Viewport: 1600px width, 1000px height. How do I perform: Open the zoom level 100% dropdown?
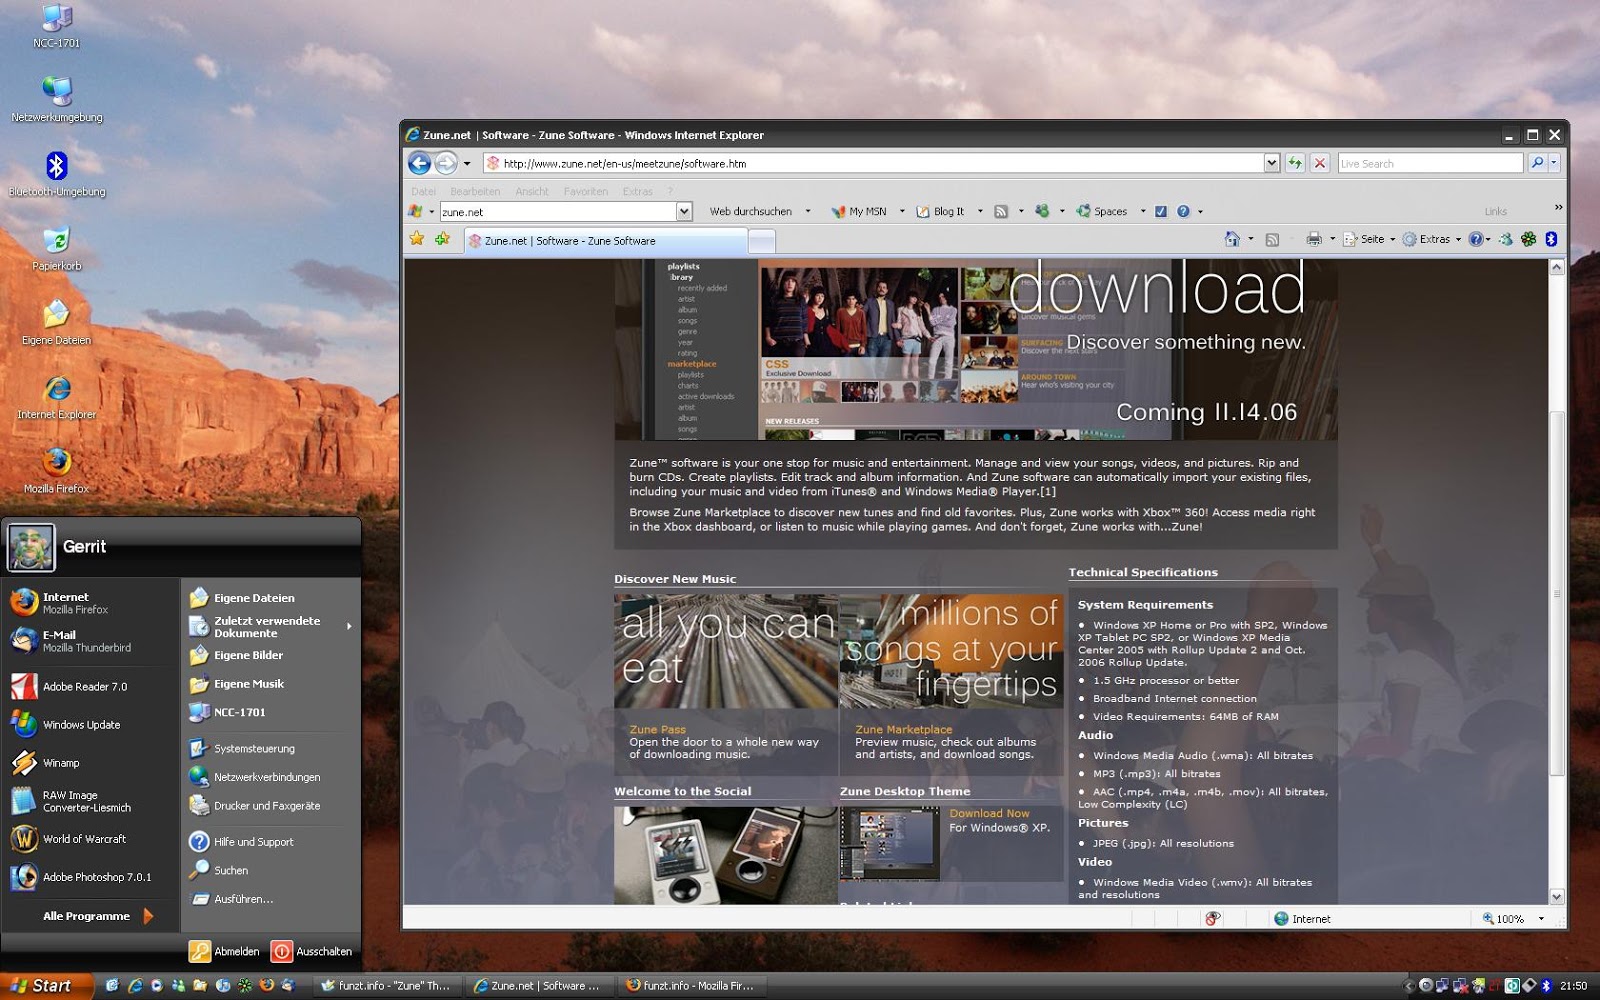click(1540, 918)
